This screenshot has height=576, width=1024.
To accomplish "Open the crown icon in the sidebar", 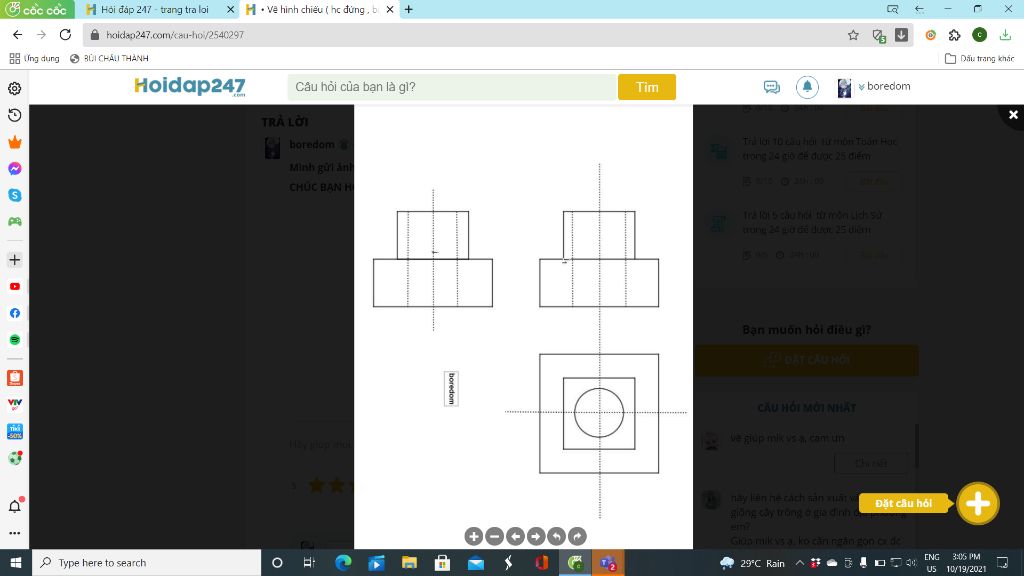I will pyautogui.click(x=14, y=142).
